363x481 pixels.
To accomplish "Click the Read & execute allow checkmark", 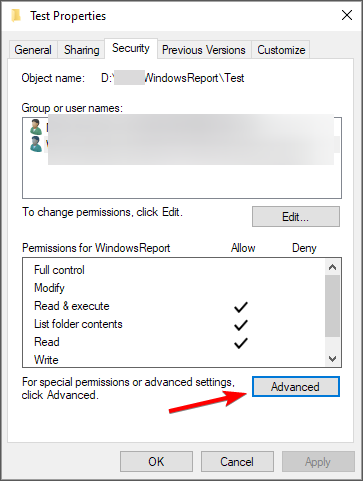I will pyautogui.click(x=240, y=307).
